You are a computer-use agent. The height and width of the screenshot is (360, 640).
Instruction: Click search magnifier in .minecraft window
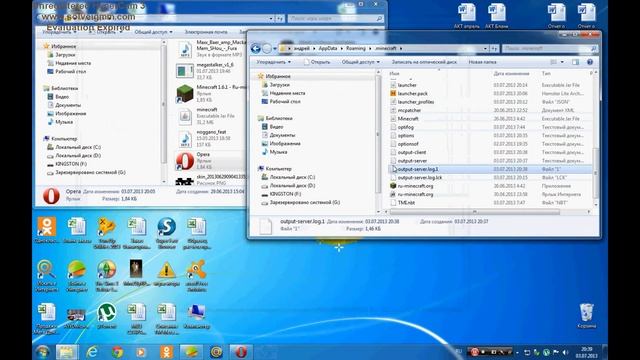[593, 49]
